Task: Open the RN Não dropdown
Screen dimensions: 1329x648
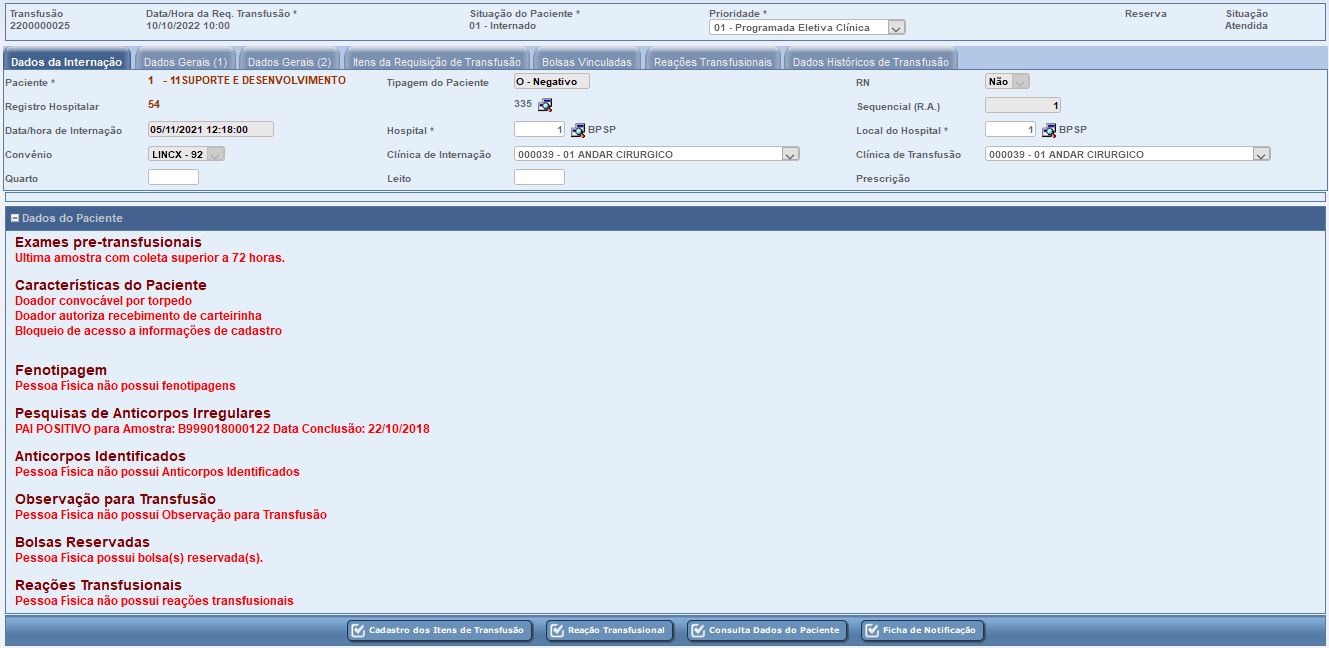Action: (x=1020, y=82)
